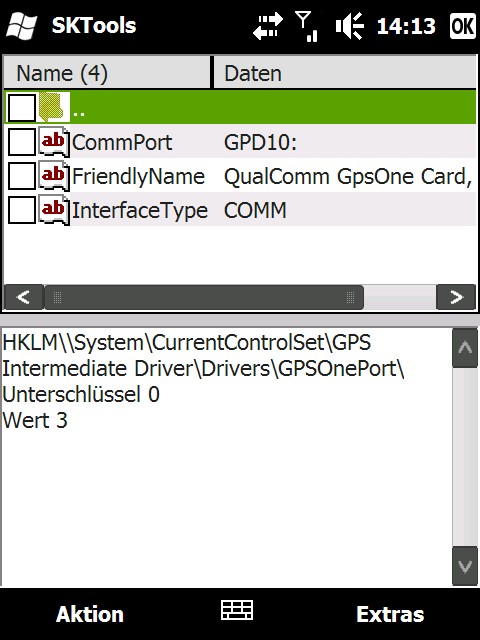Open the on-screen keyboard icon
Image resolution: width=480 pixels, height=640 pixels.
click(x=237, y=610)
